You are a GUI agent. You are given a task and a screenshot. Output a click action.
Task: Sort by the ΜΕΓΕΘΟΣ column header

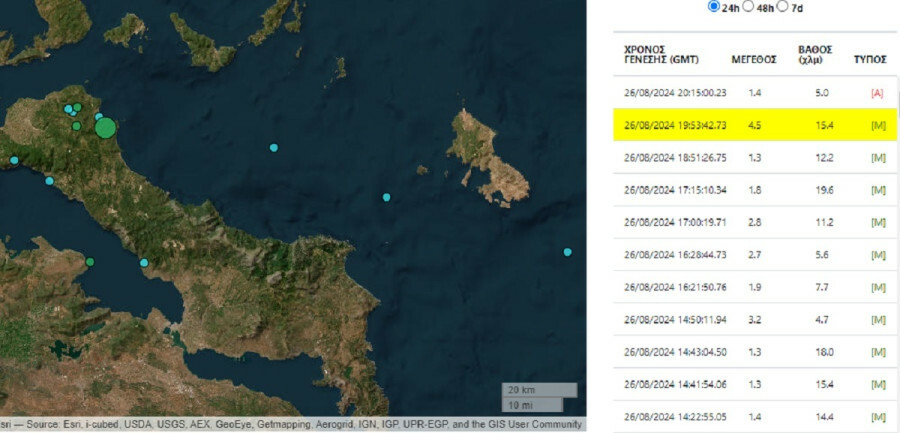coord(754,59)
